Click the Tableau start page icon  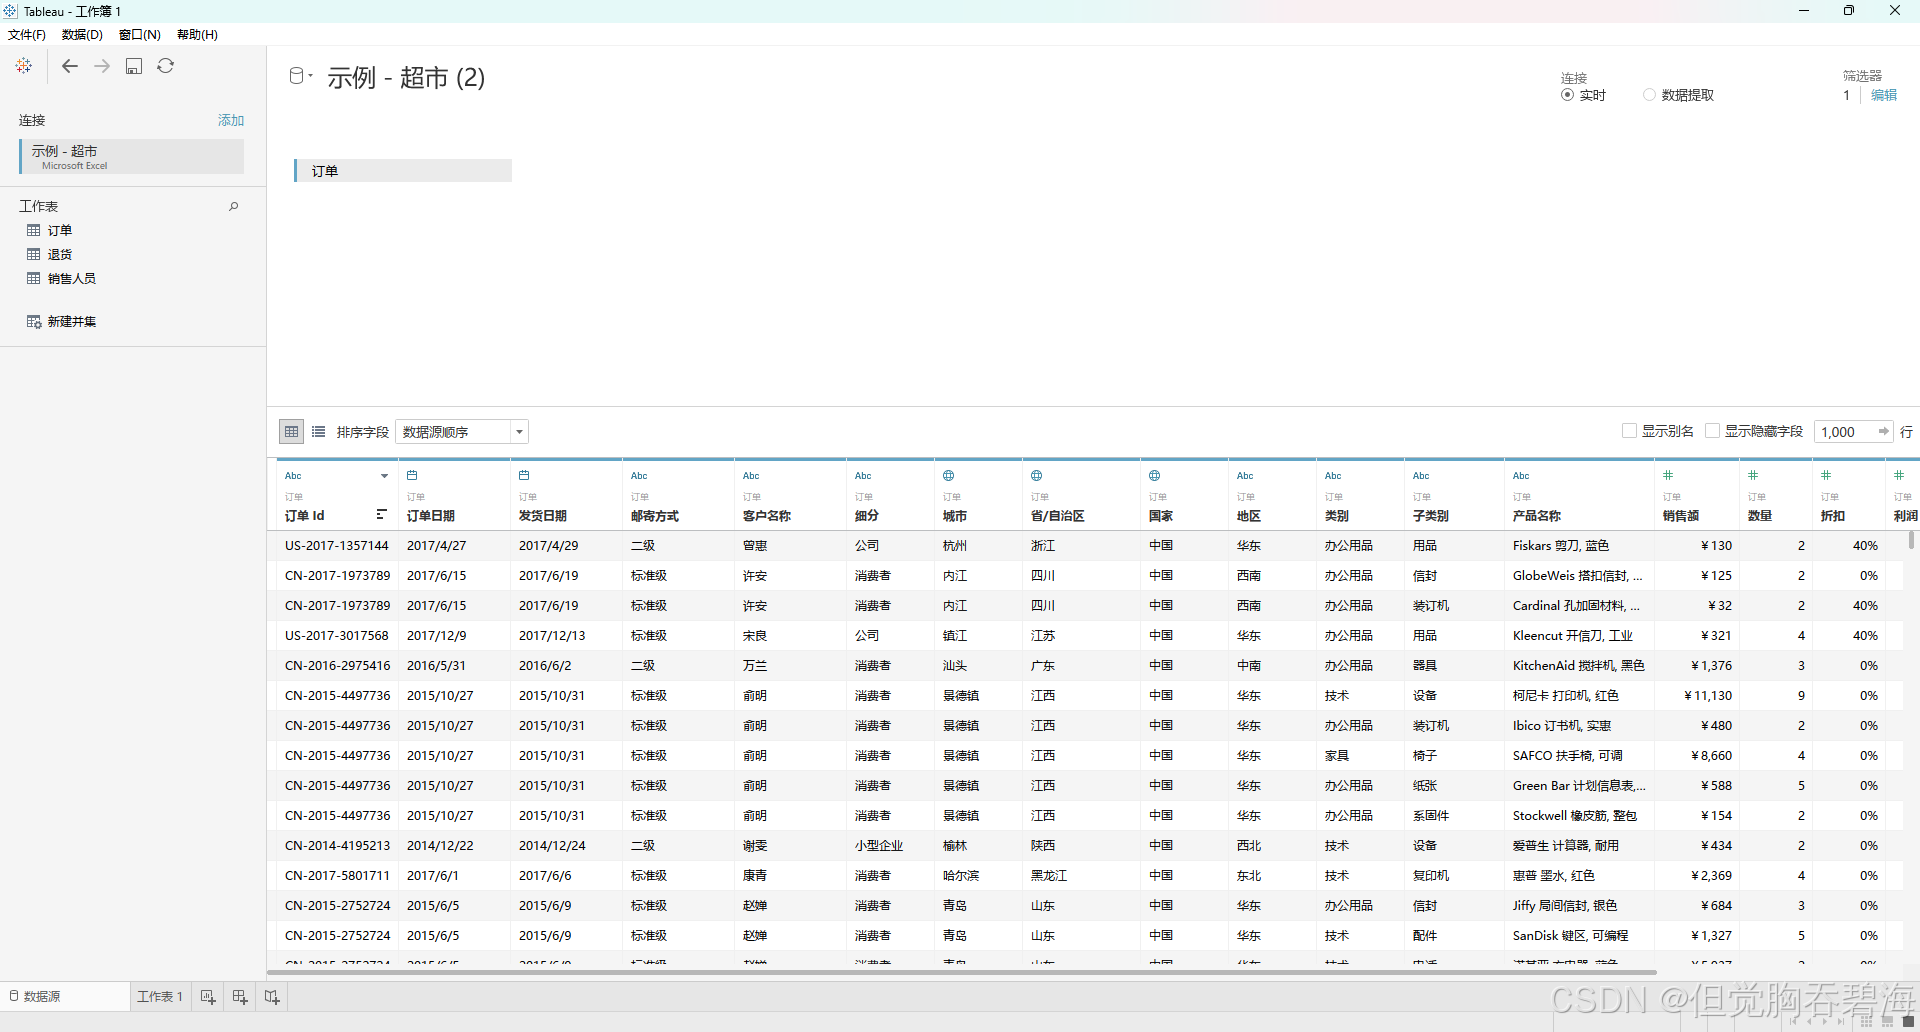[x=24, y=66]
